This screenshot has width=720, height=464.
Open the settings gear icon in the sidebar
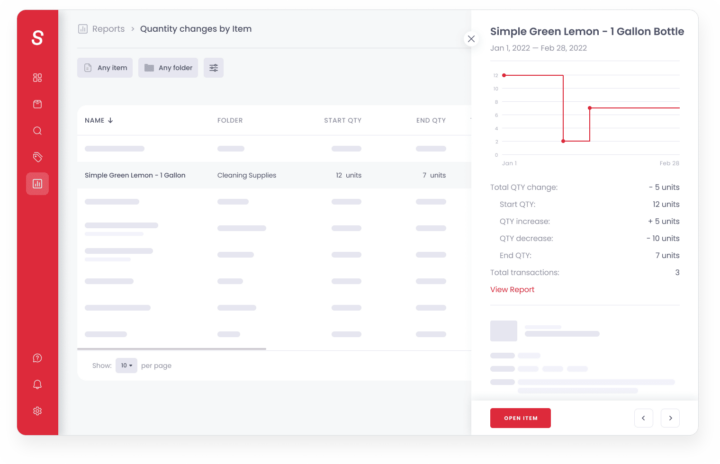pos(37,410)
